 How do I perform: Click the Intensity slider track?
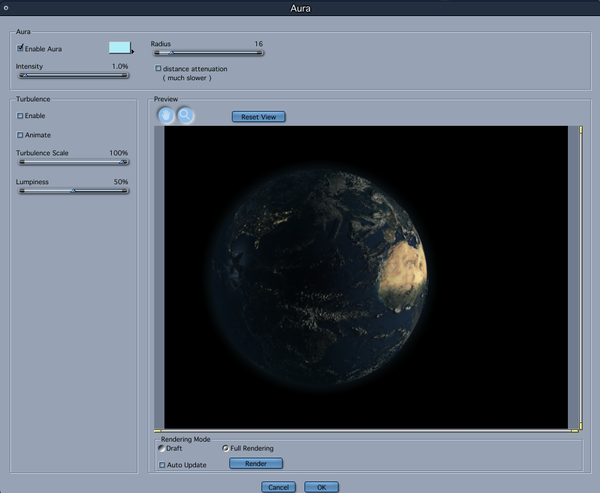[x=72, y=75]
